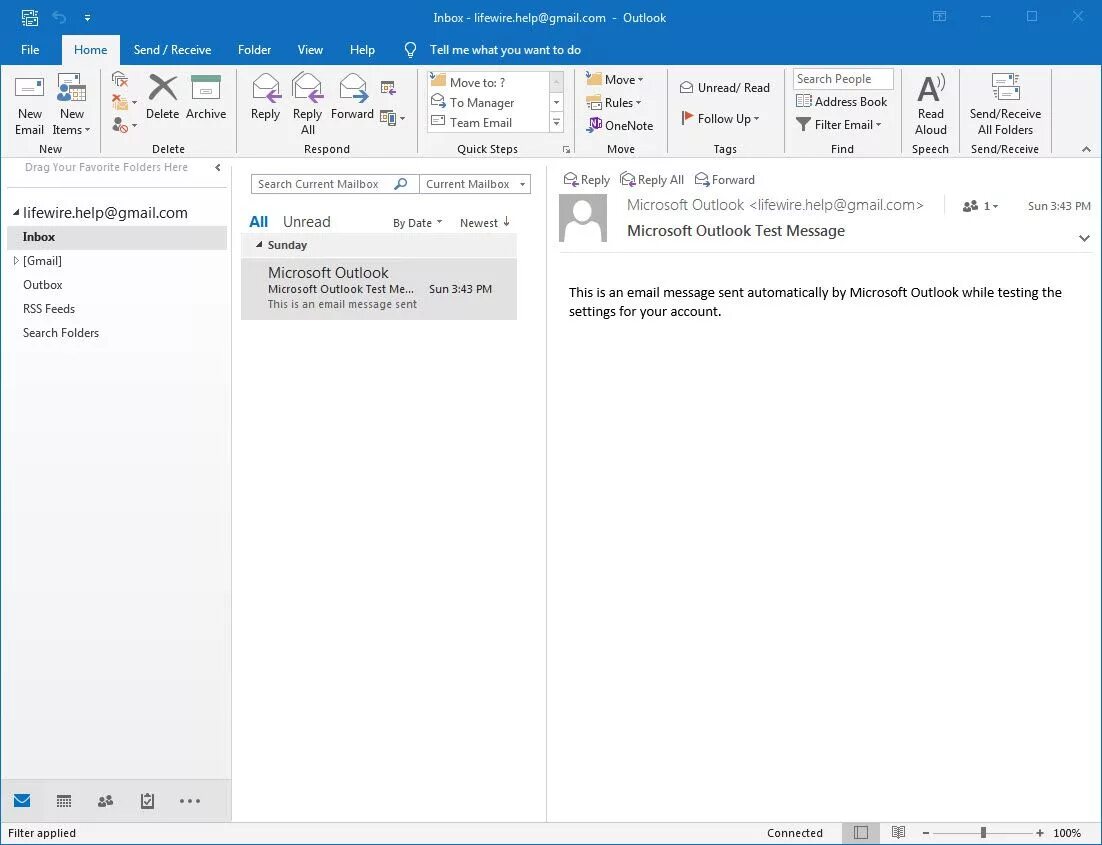Click Send/Receive All Folders
Image resolution: width=1102 pixels, height=845 pixels.
click(1005, 104)
